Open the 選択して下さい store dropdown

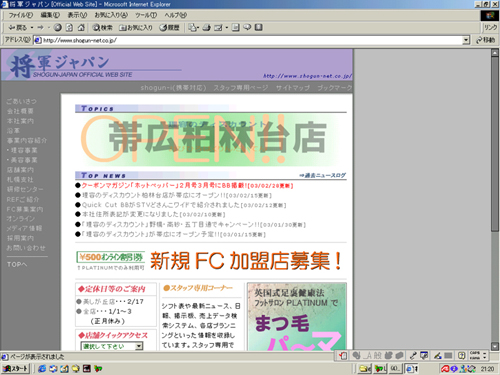112,346
